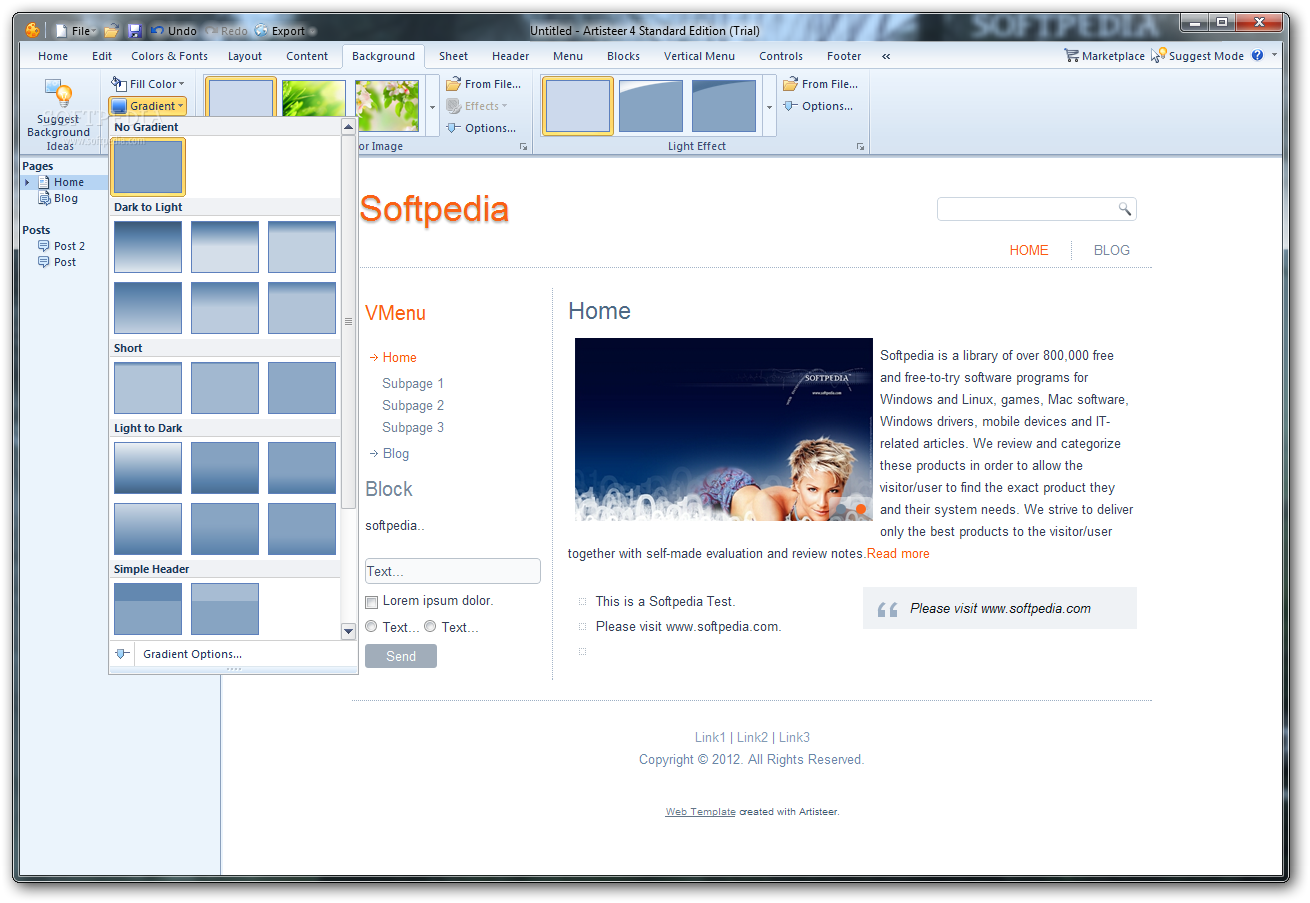This screenshot has height=903, width=1310.
Task: Click the Gradient Options arrow icon
Action: (122, 654)
